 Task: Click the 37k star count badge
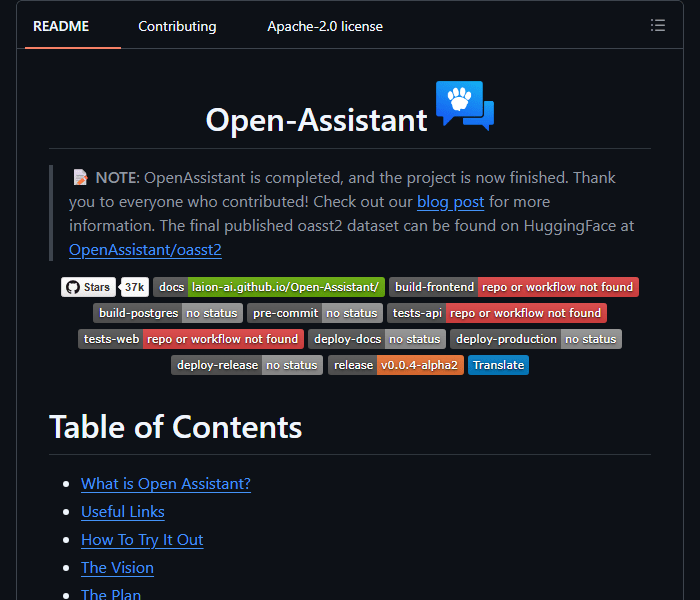tap(134, 287)
